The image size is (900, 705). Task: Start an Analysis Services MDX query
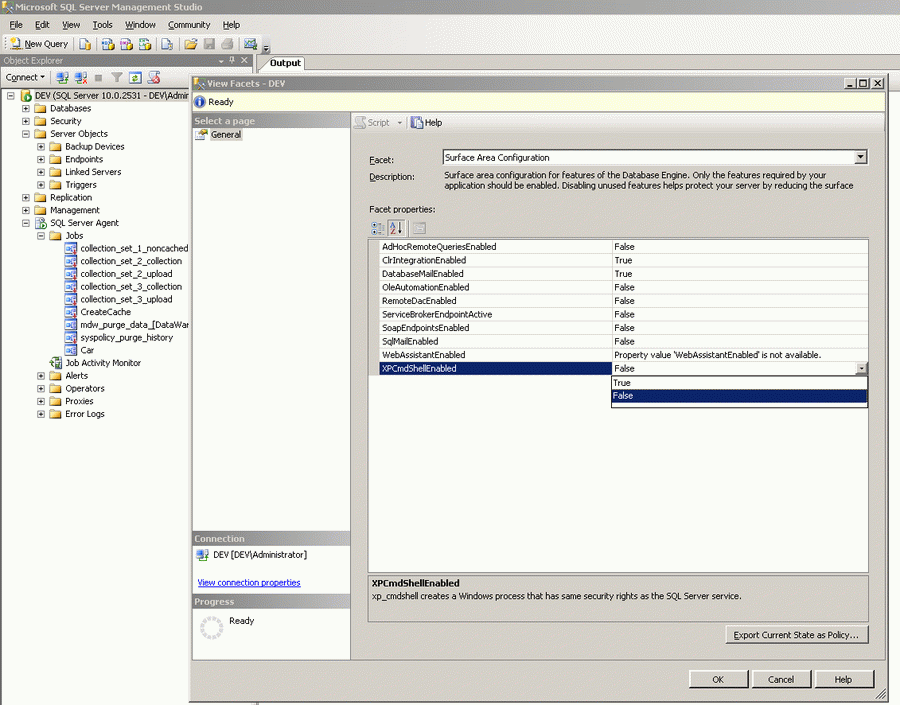click(x=107, y=44)
